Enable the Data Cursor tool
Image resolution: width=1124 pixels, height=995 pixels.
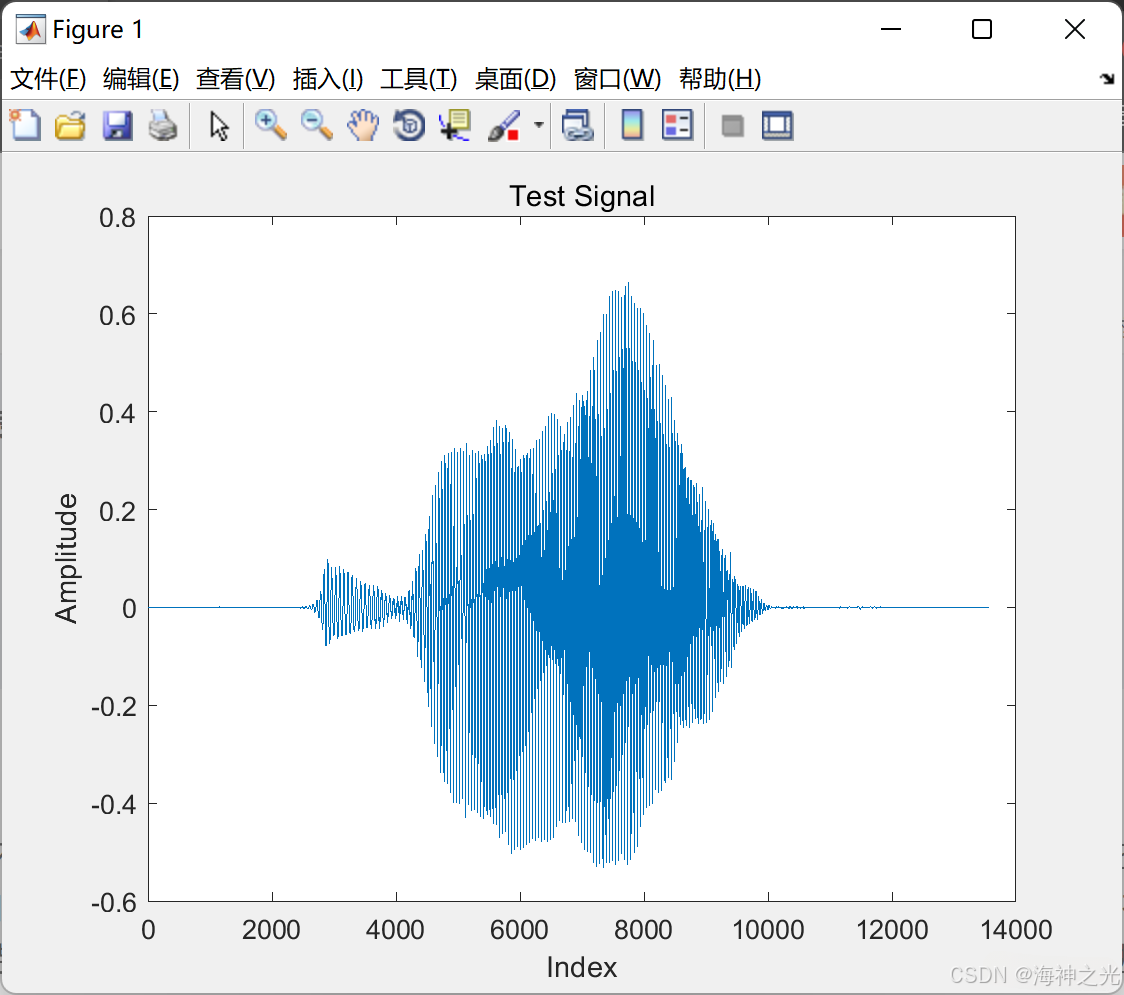(454, 125)
